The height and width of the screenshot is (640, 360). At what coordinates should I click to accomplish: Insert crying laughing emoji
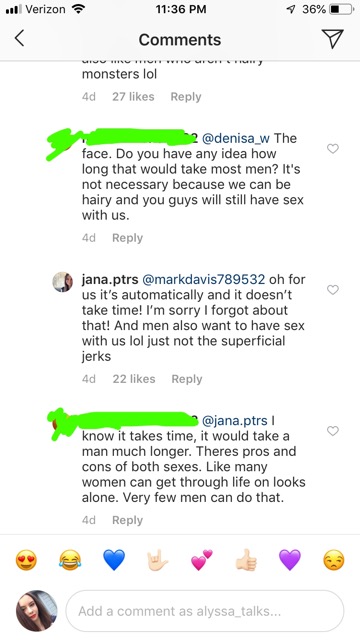coord(70,560)
